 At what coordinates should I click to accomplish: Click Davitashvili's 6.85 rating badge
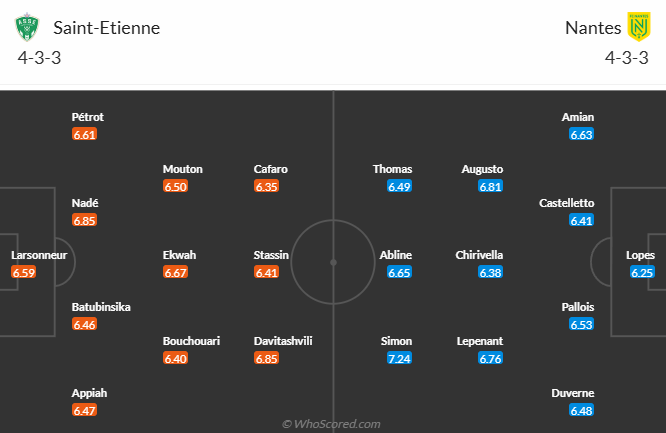tap(266, 358)
